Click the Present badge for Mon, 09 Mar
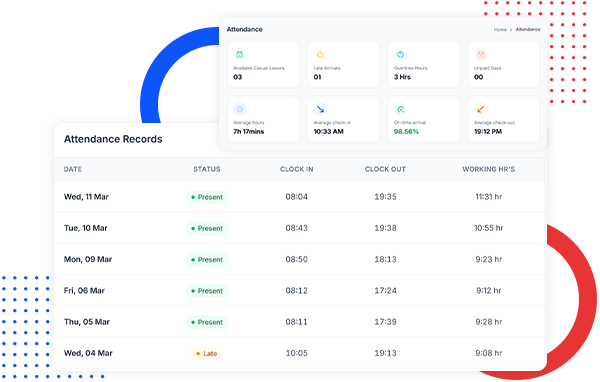Viewport: 600px width, 382px height. pos(207,260)
